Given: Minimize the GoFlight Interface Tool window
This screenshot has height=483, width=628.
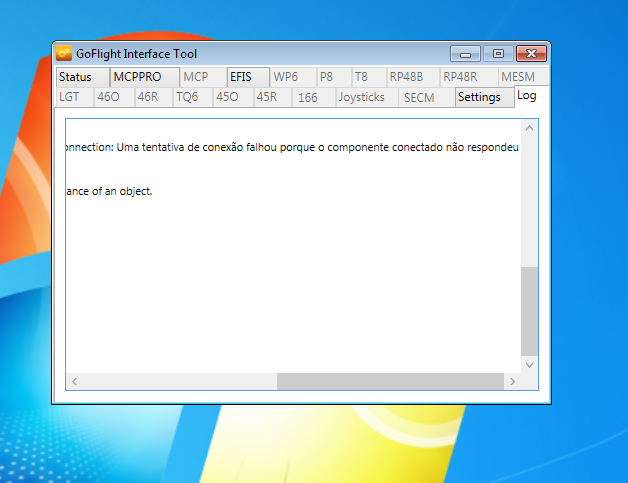Looking at the screenshot, I should click(x=465, y=53).
